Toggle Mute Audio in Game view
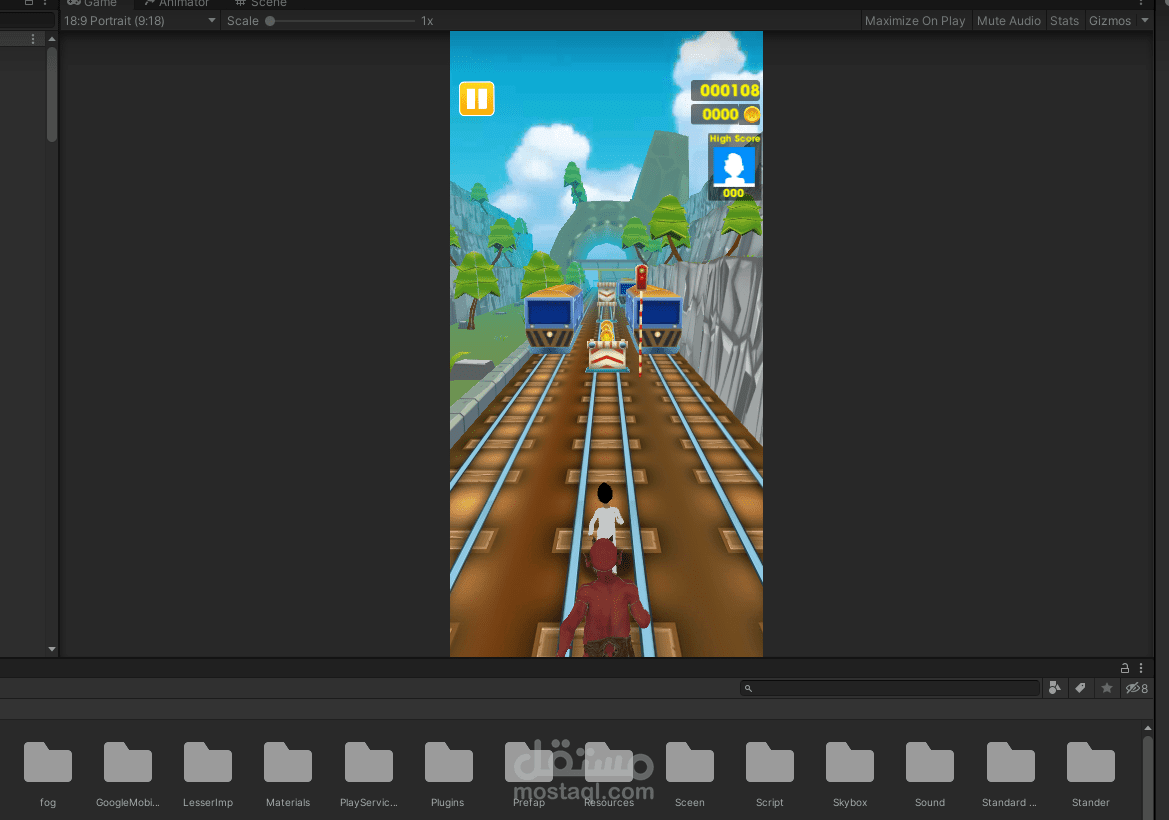This screenshot has width=1169, height=820. (1009, 21)
